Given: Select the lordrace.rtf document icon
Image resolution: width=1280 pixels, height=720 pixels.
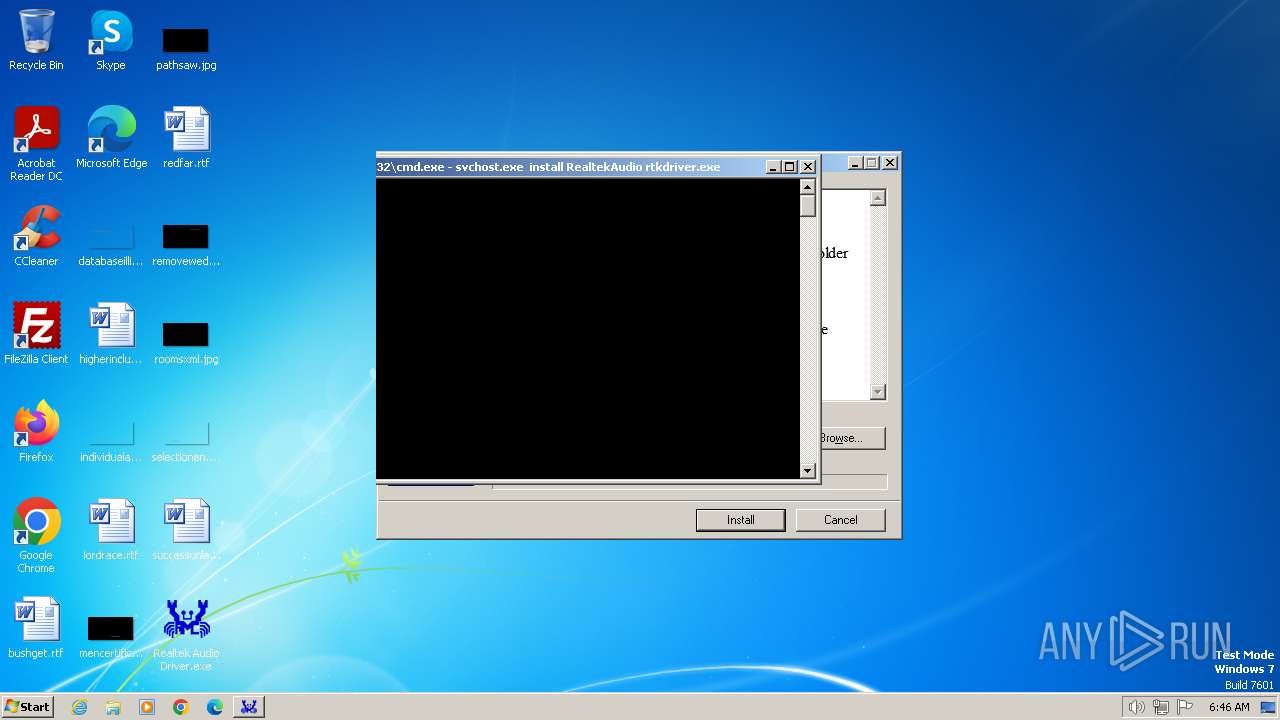Looking at the screenshot, I should [110, 530].
